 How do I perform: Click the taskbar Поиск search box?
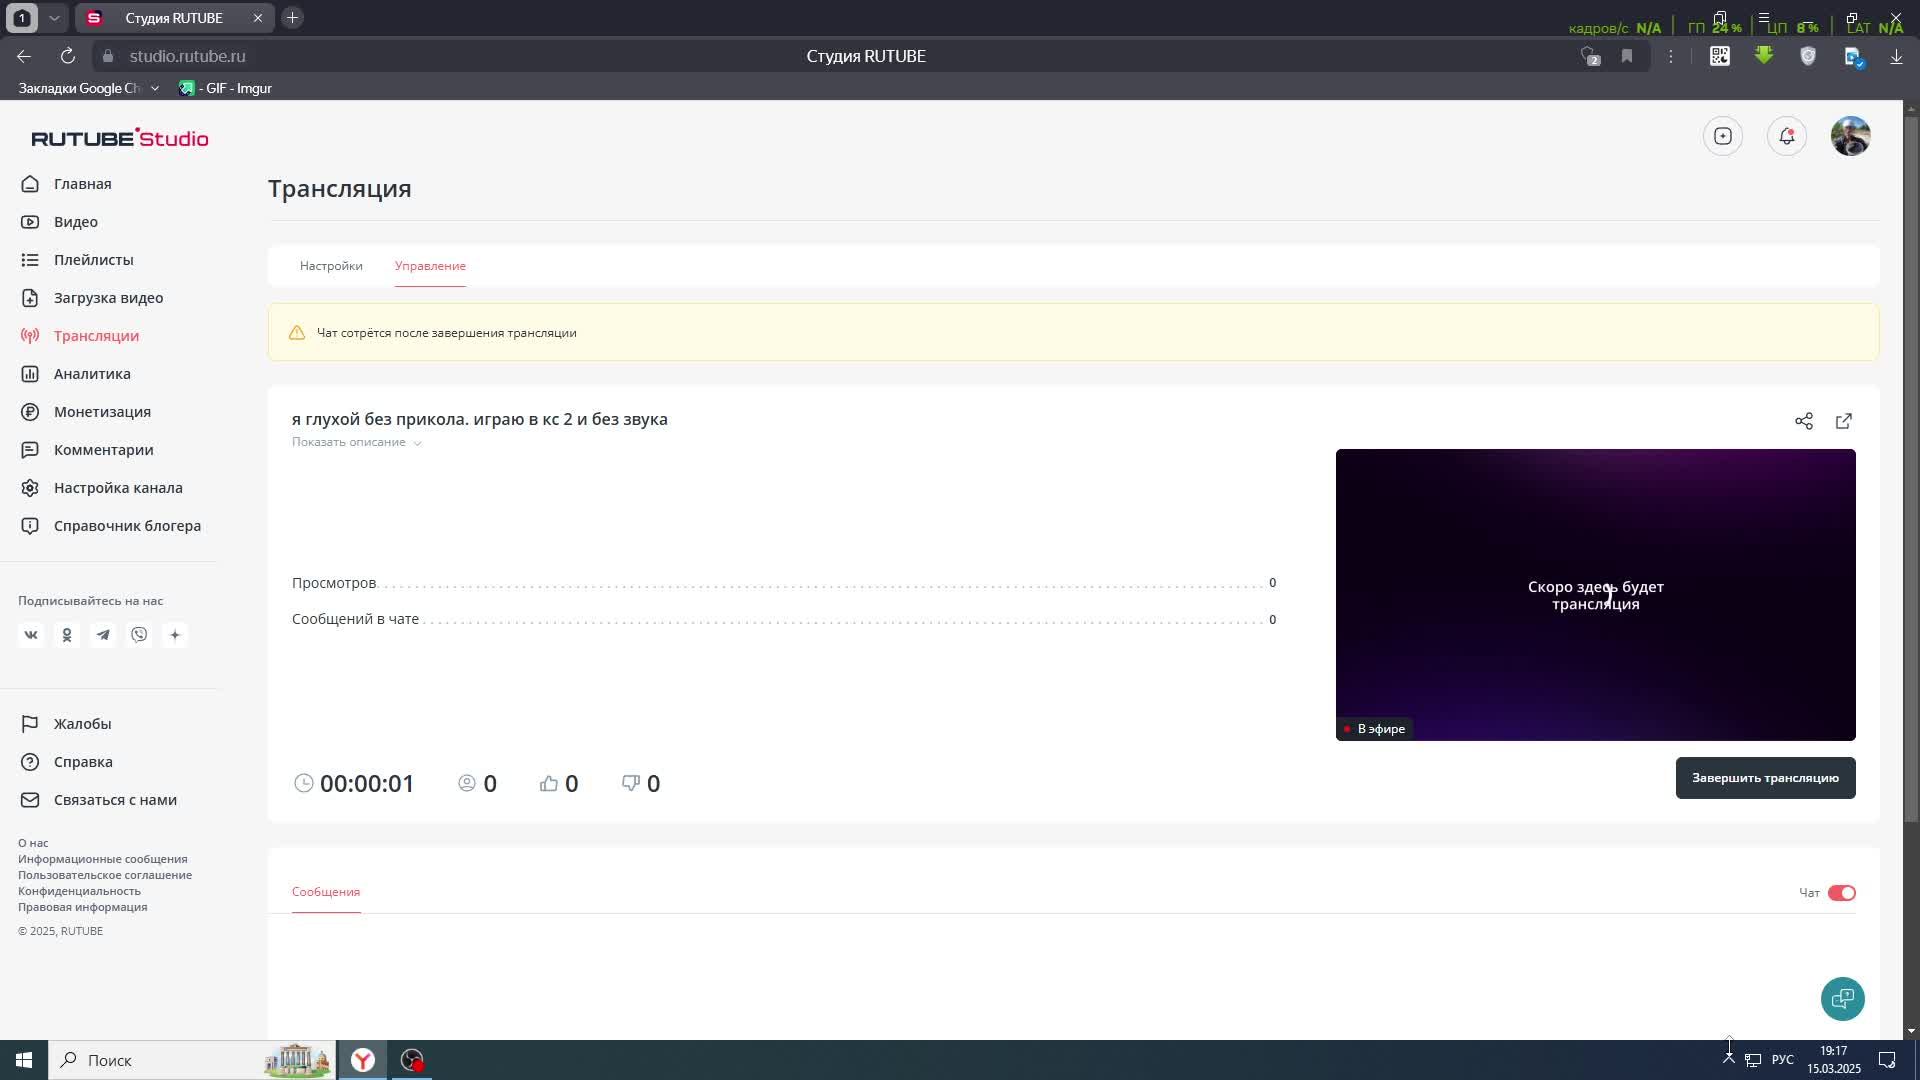coord(192,1060)
